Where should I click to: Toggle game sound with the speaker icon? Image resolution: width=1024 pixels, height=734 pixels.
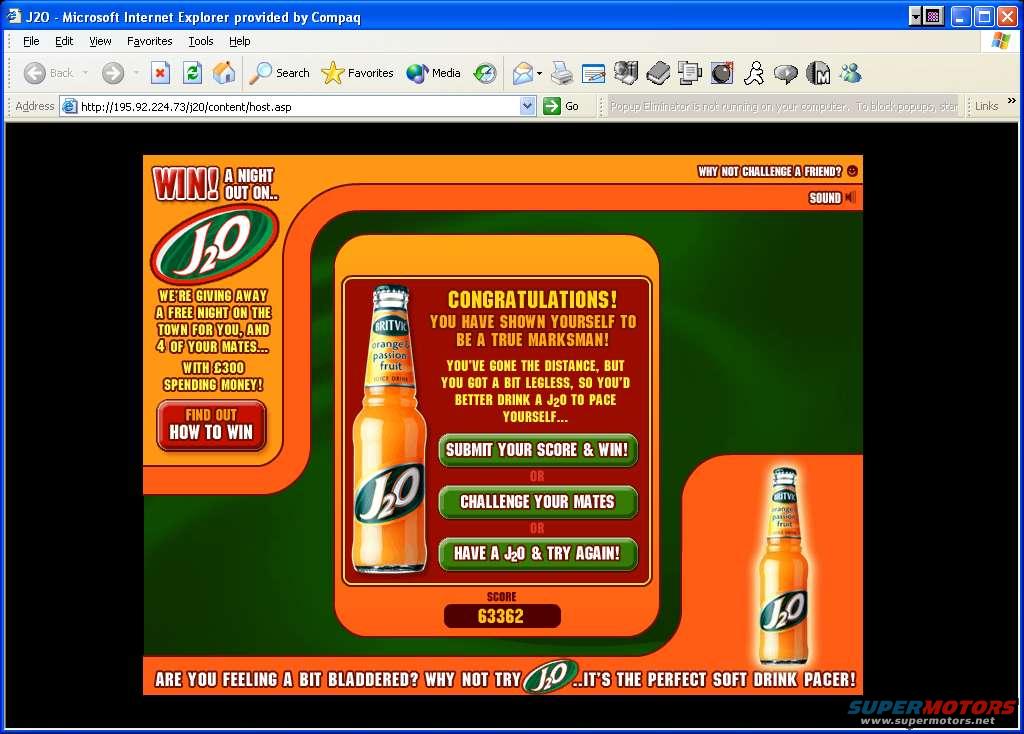[x=850, y=198]
